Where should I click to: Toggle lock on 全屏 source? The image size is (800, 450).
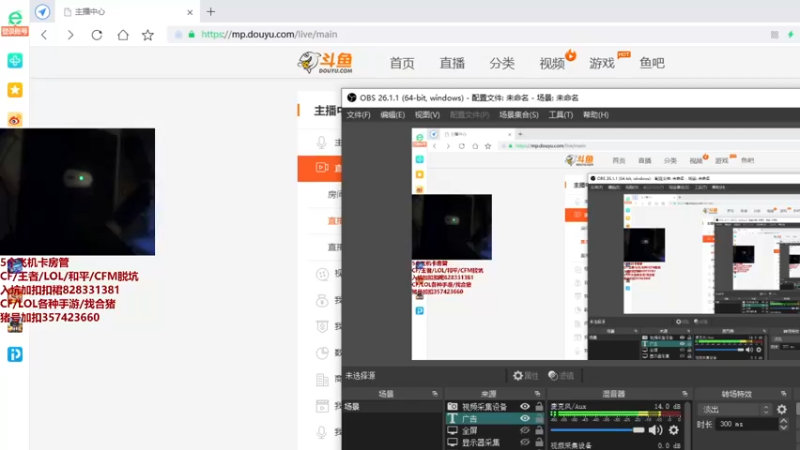tap(539, 431)
